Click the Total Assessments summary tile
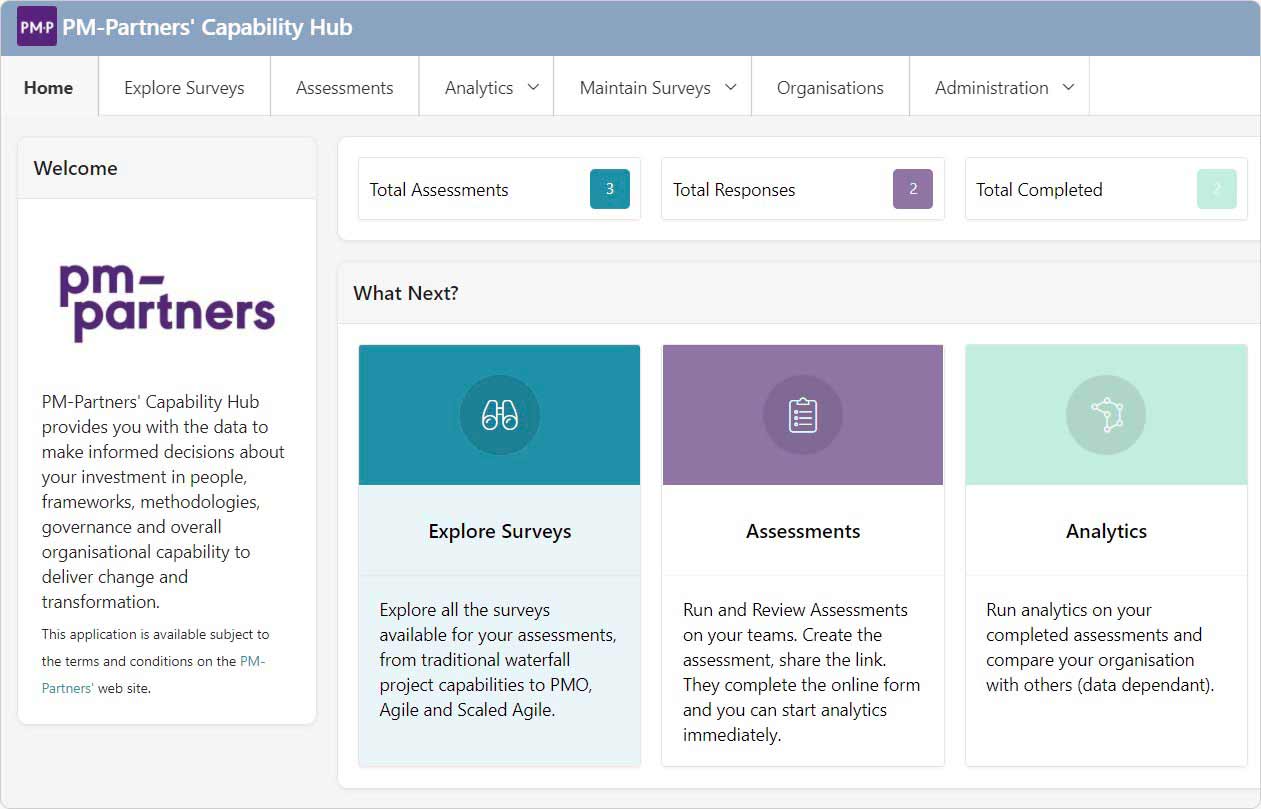 (x=499, y=189)
